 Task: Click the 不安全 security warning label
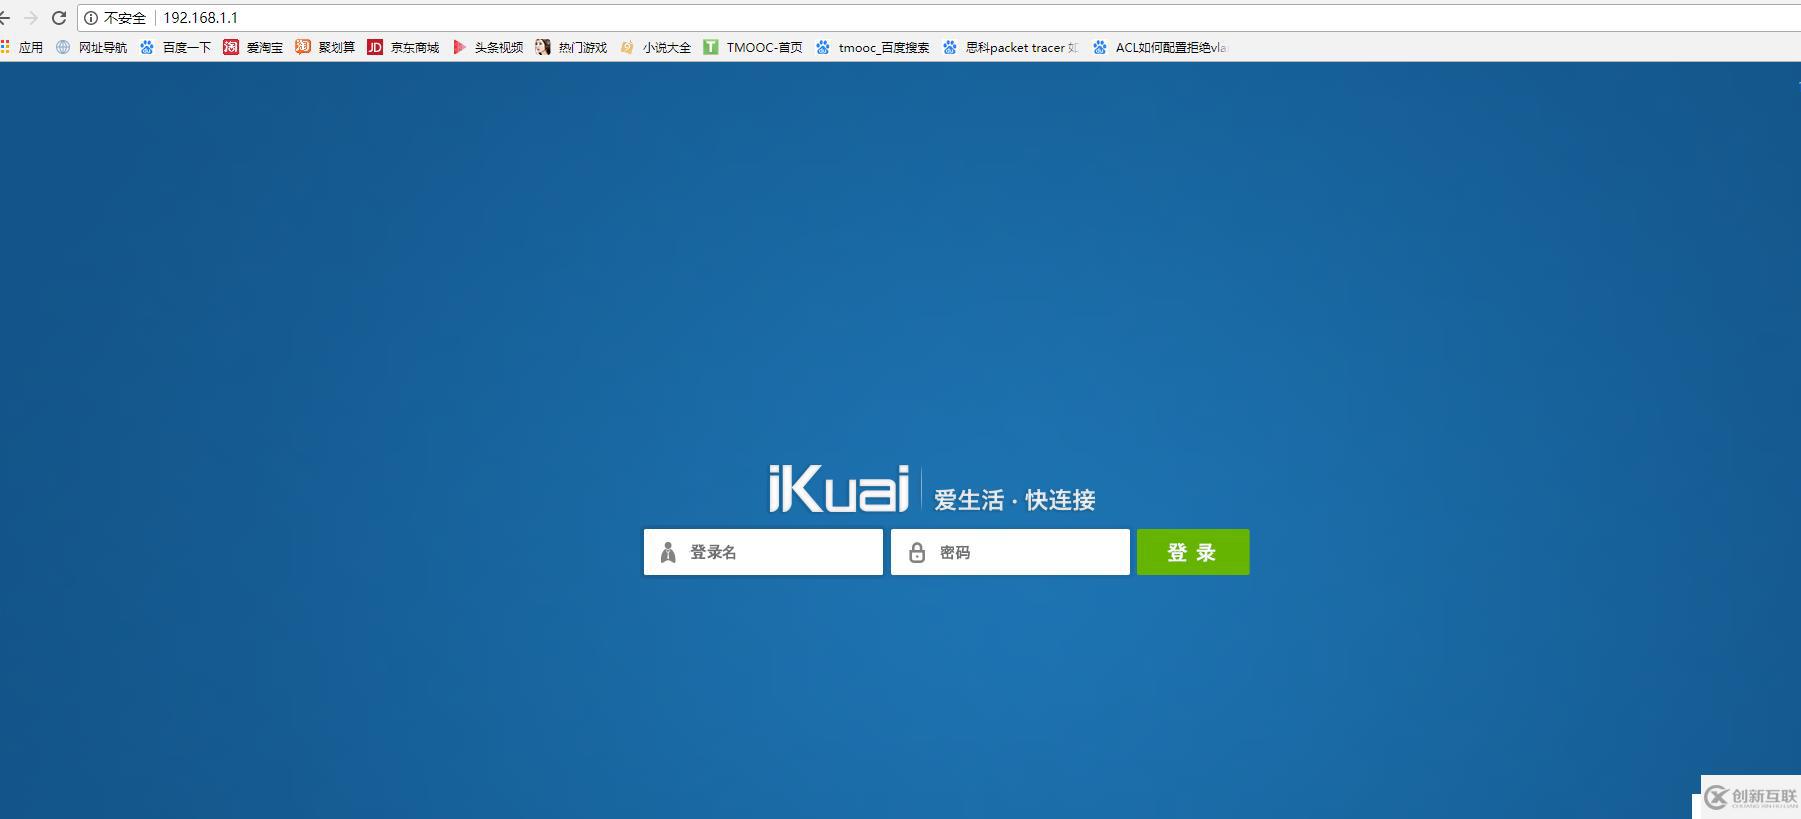[125, 18]
